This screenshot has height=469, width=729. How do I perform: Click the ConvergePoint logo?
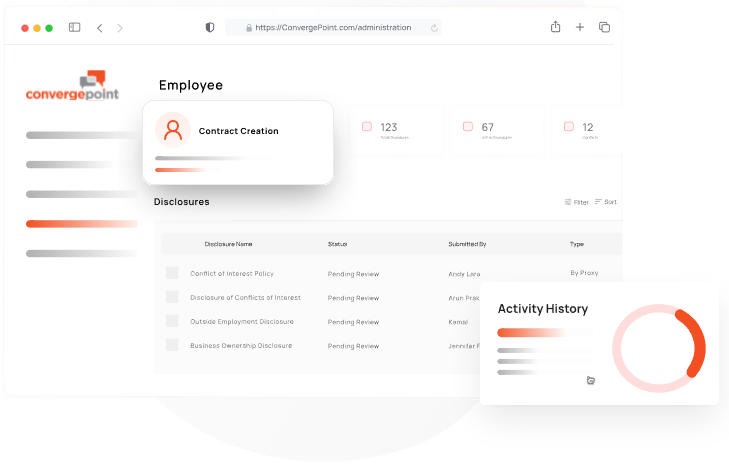pos(72,86)
